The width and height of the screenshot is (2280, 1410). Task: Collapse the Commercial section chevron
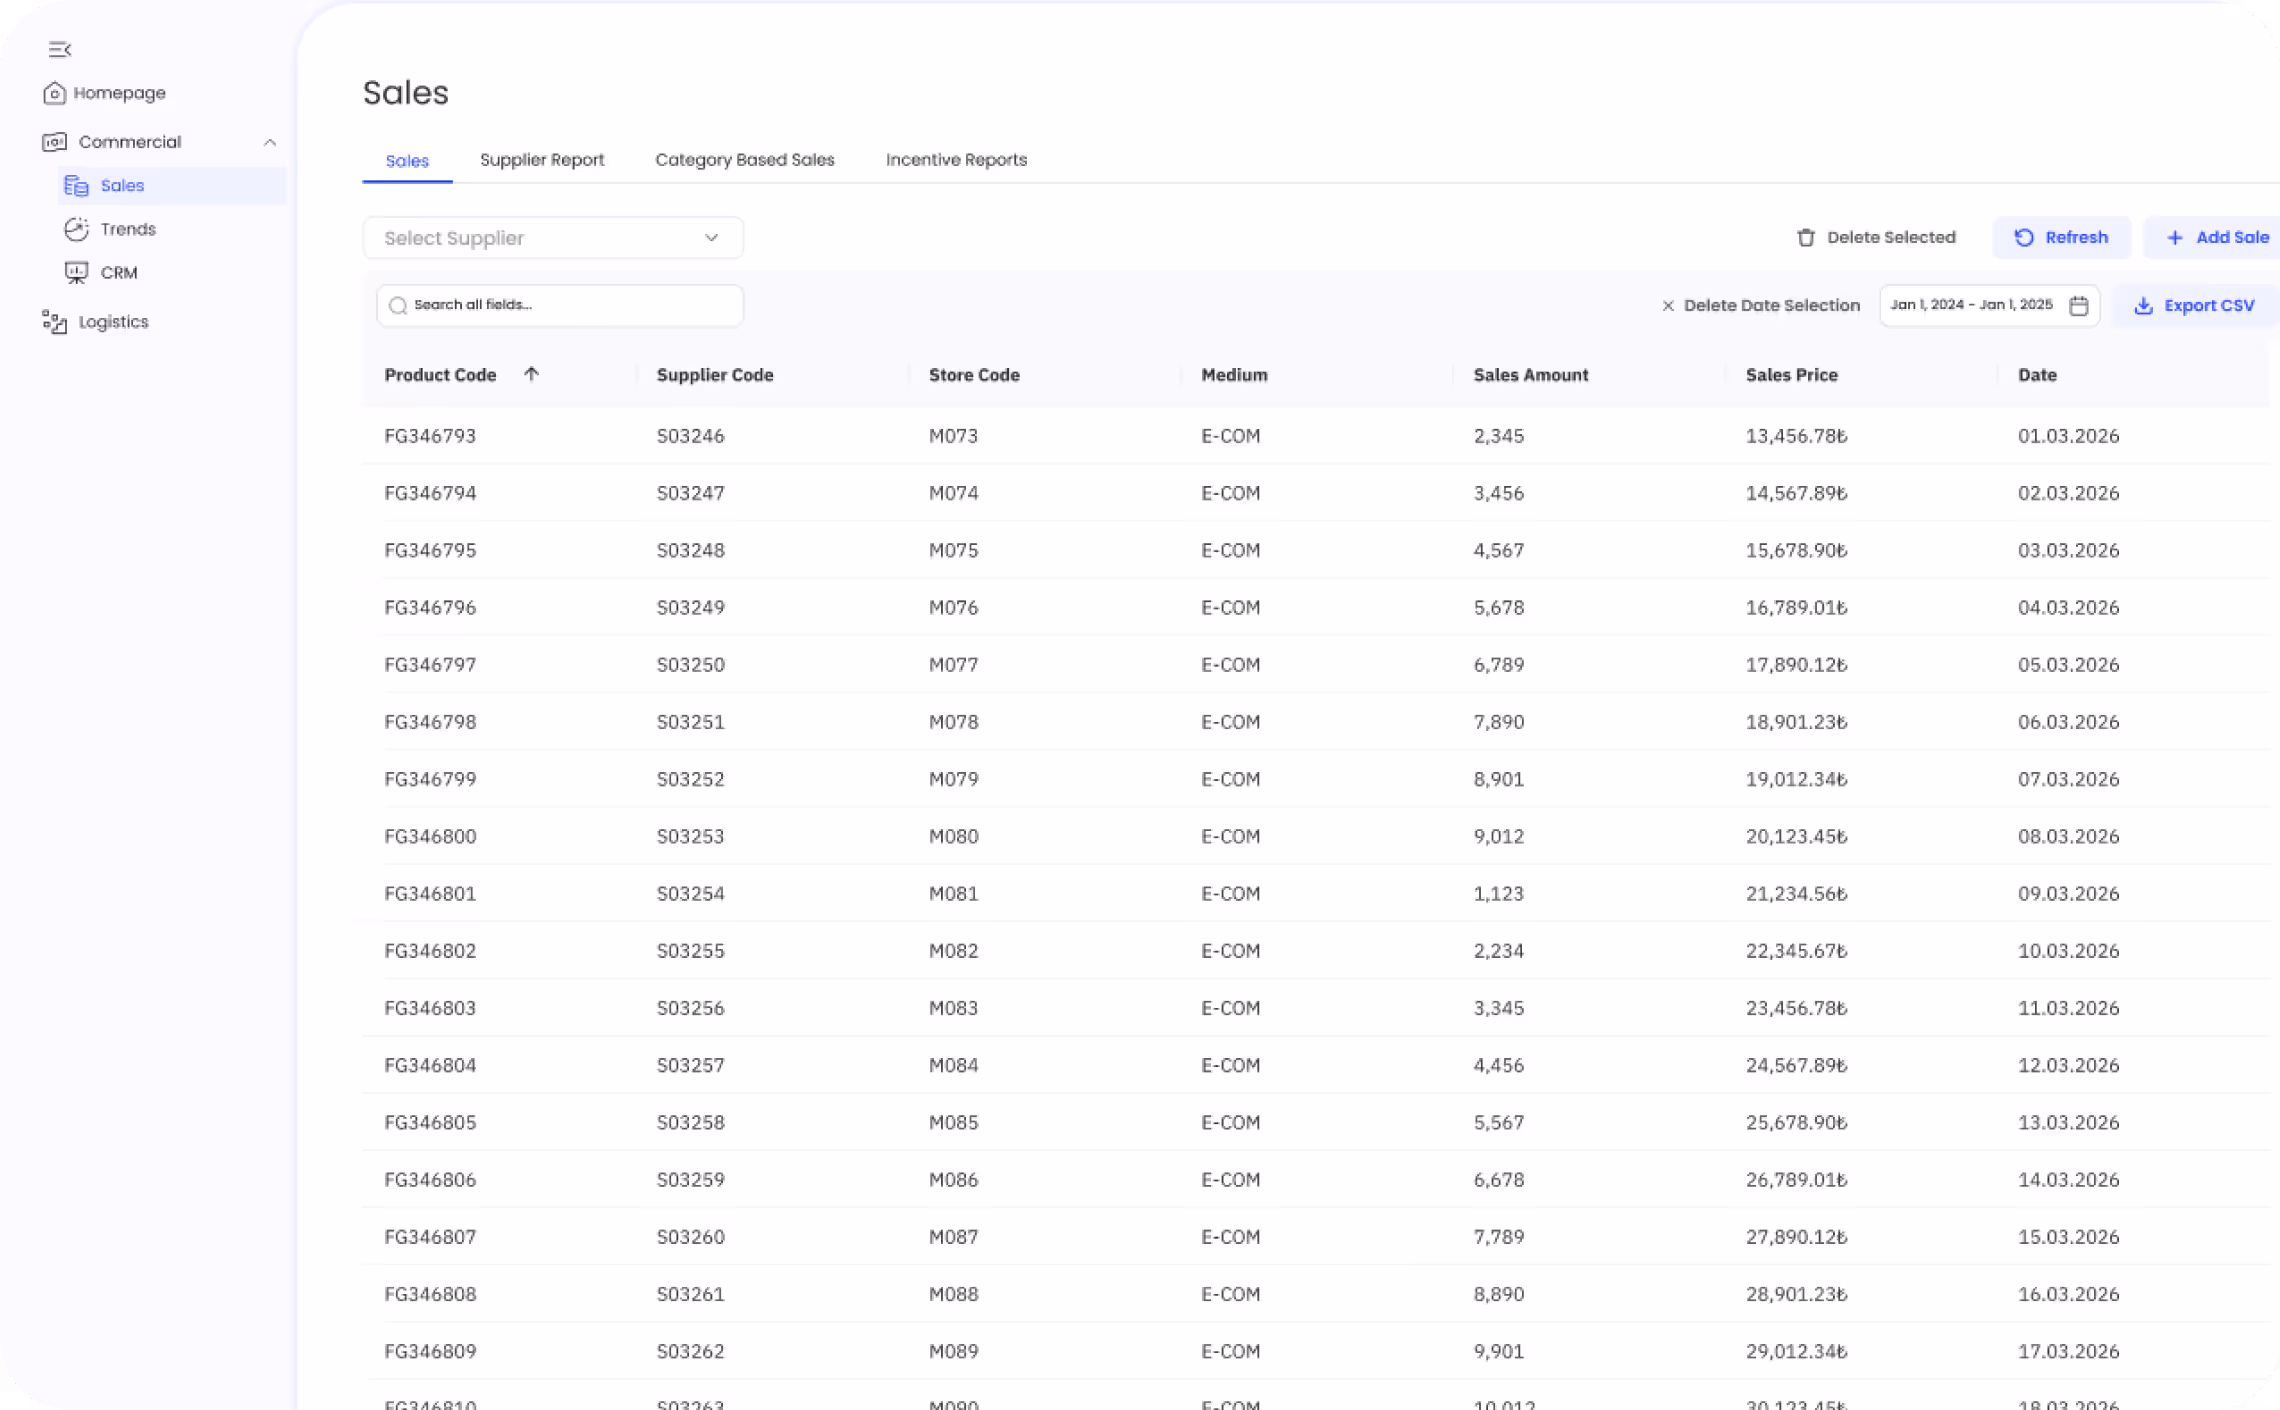(269, 141)
